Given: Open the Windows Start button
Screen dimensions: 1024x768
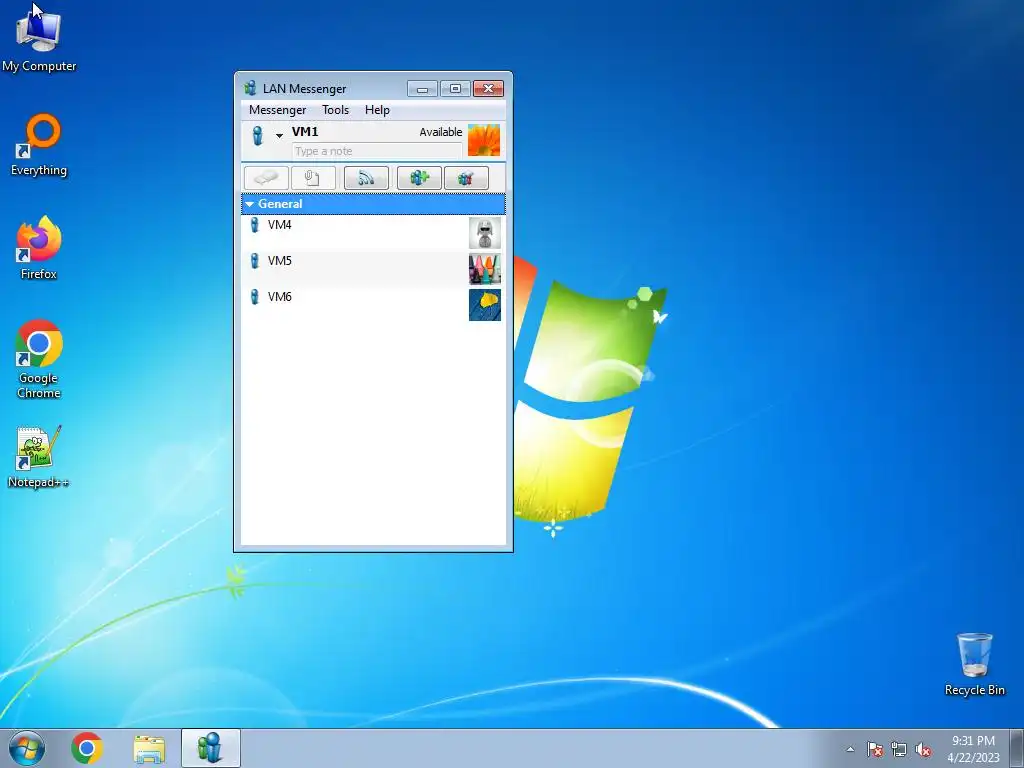Looking at the screenshot, I should click(27, 748).
